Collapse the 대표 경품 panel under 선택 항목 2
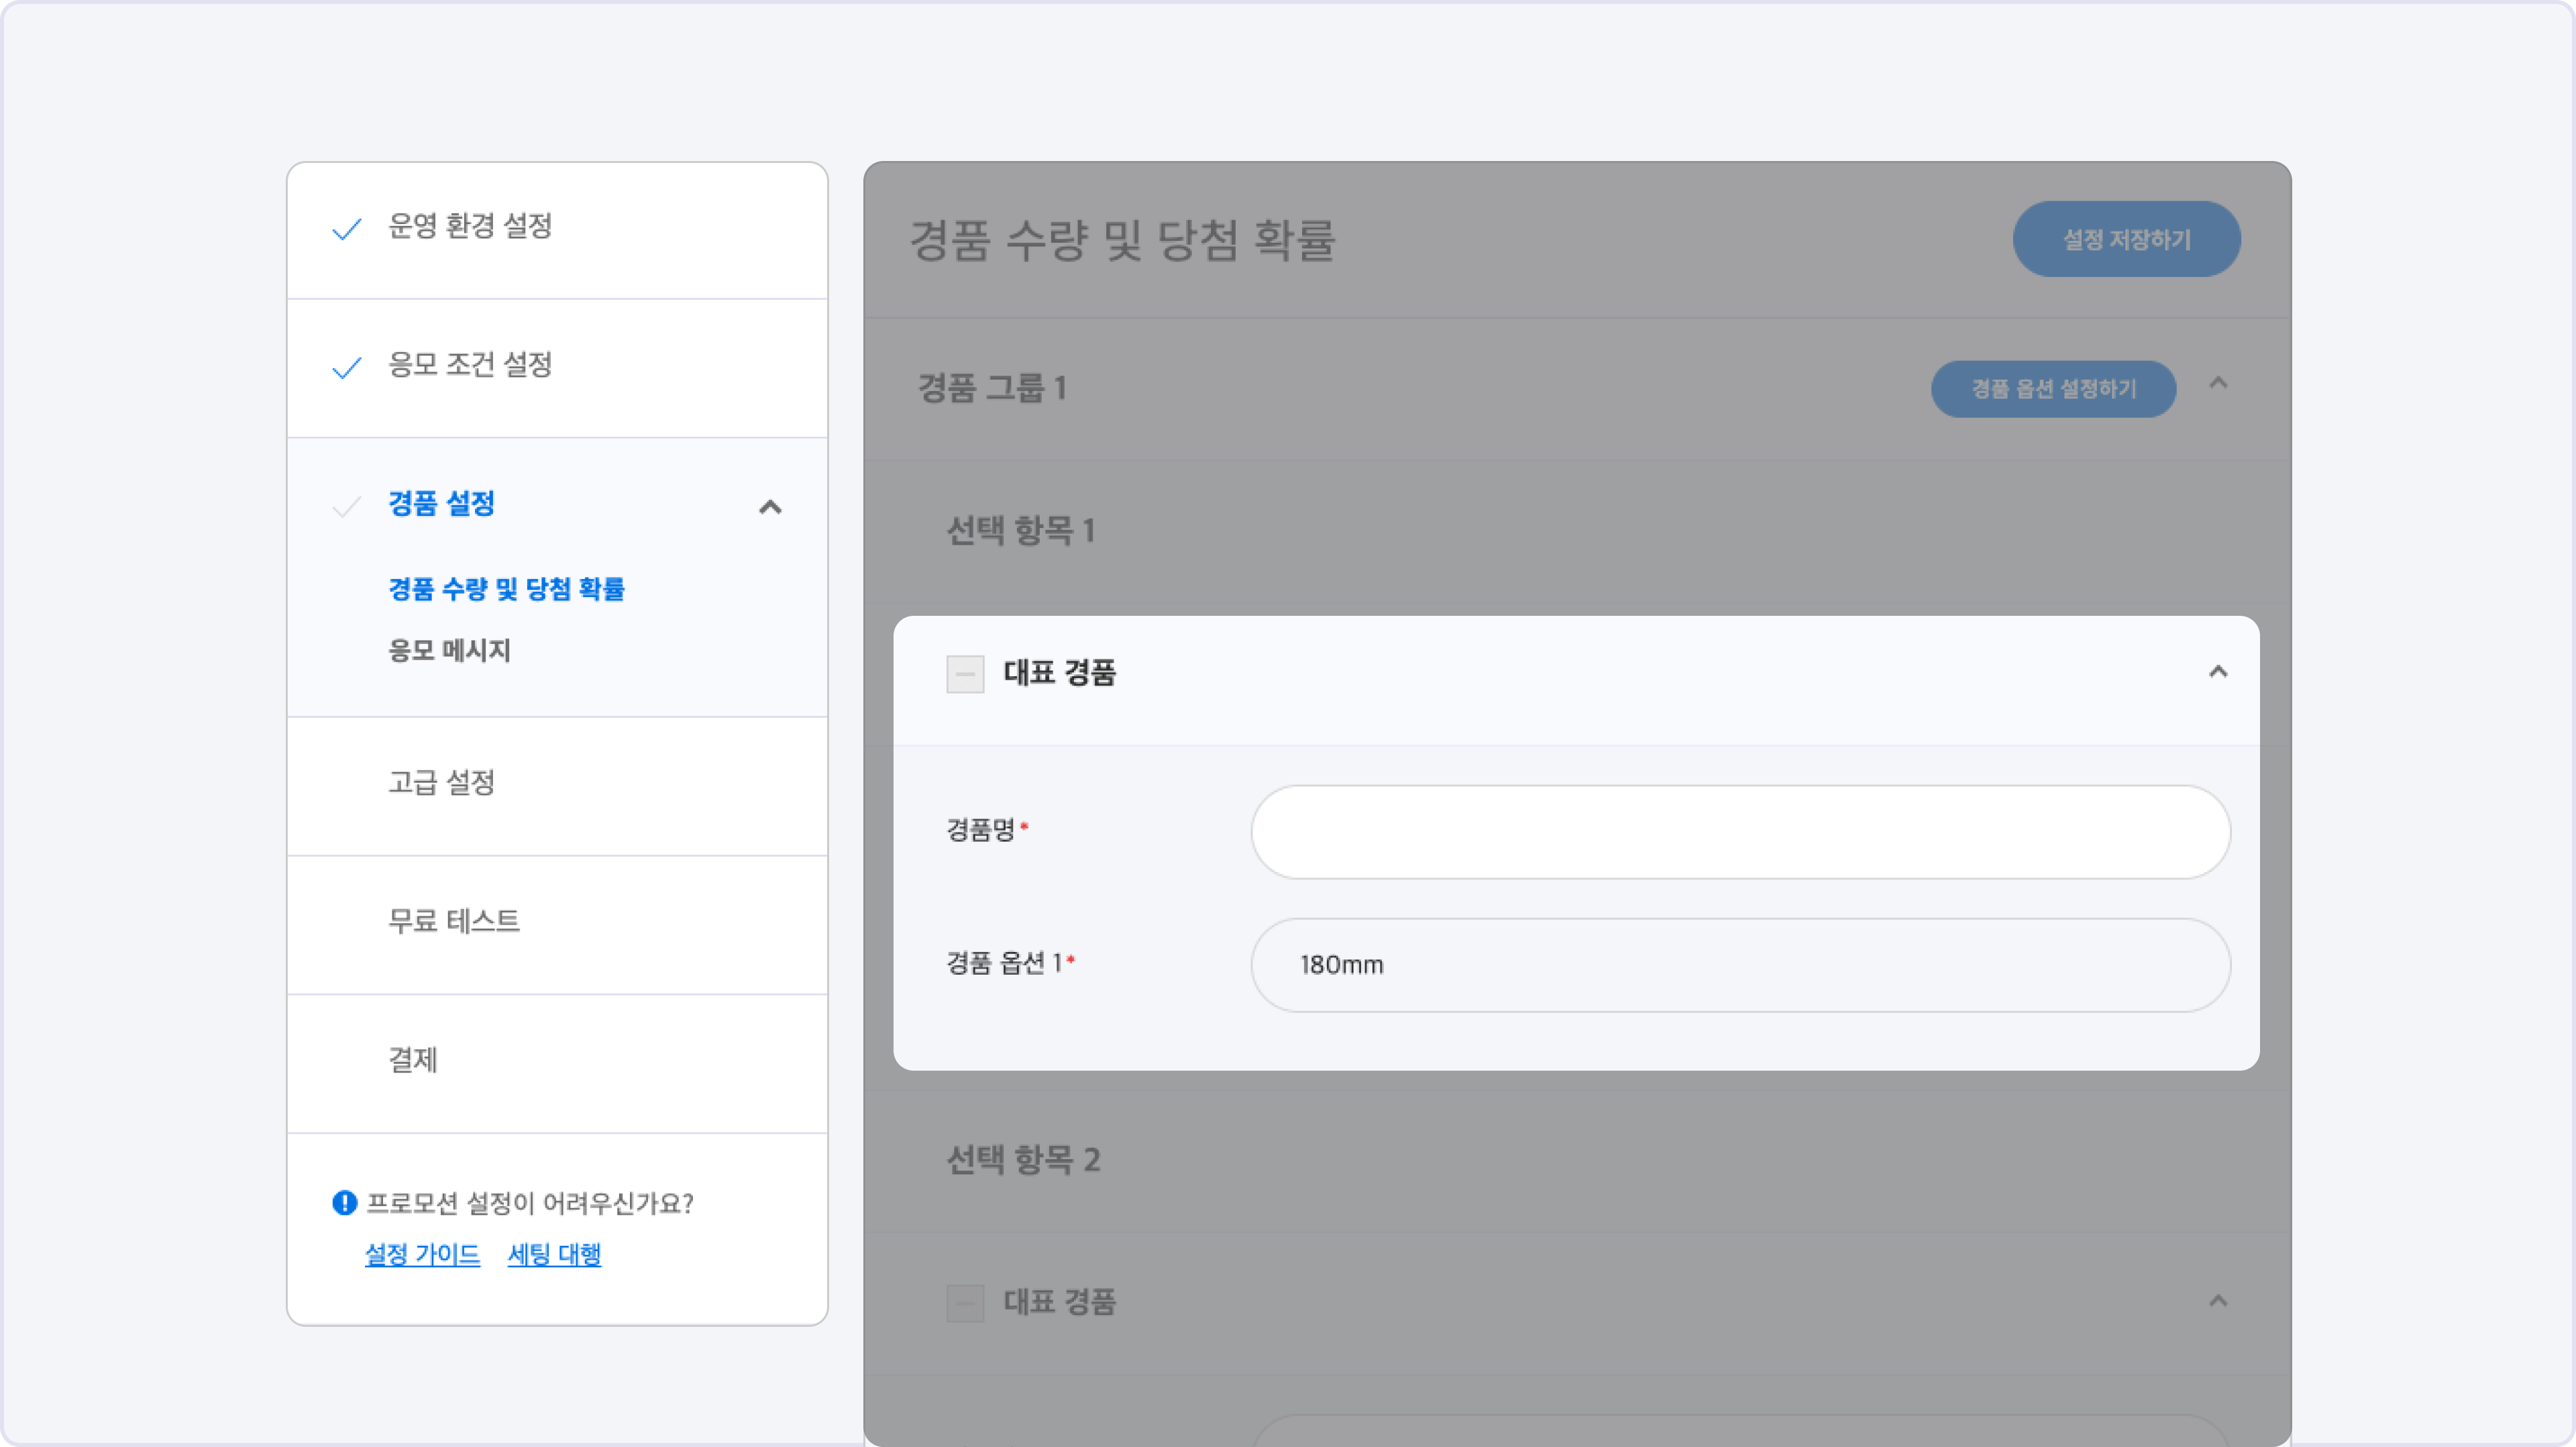2576x1447 pixels. [2218, 1301]
